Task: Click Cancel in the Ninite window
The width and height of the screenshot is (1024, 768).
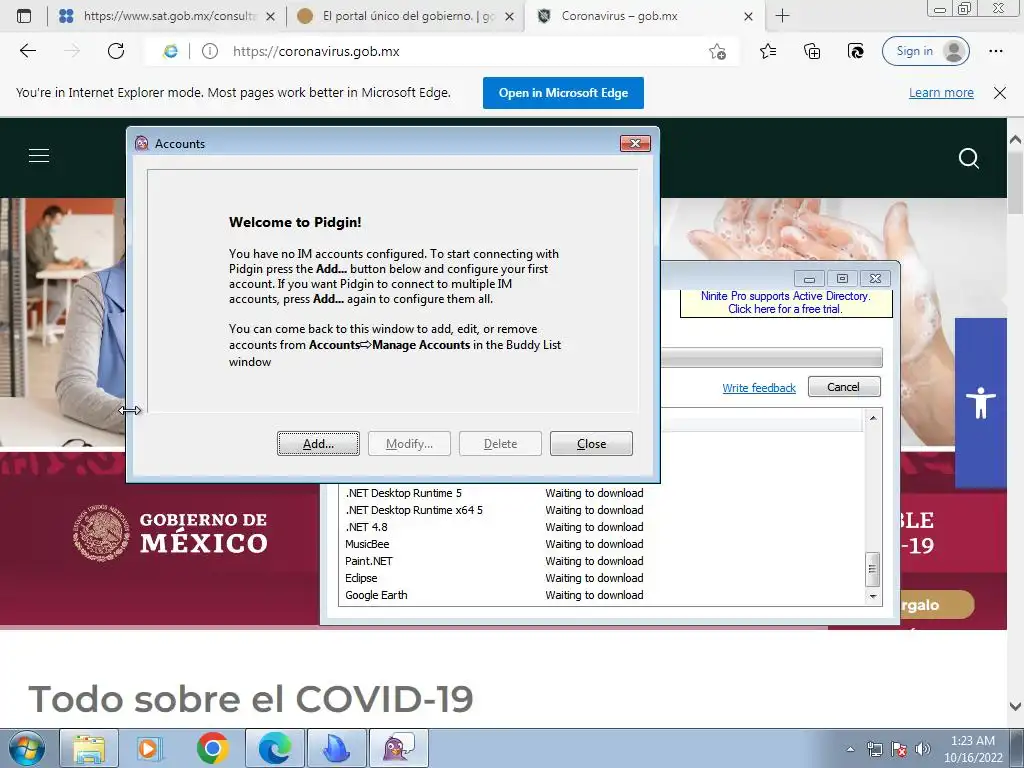Action: click(x=844, y=387)
